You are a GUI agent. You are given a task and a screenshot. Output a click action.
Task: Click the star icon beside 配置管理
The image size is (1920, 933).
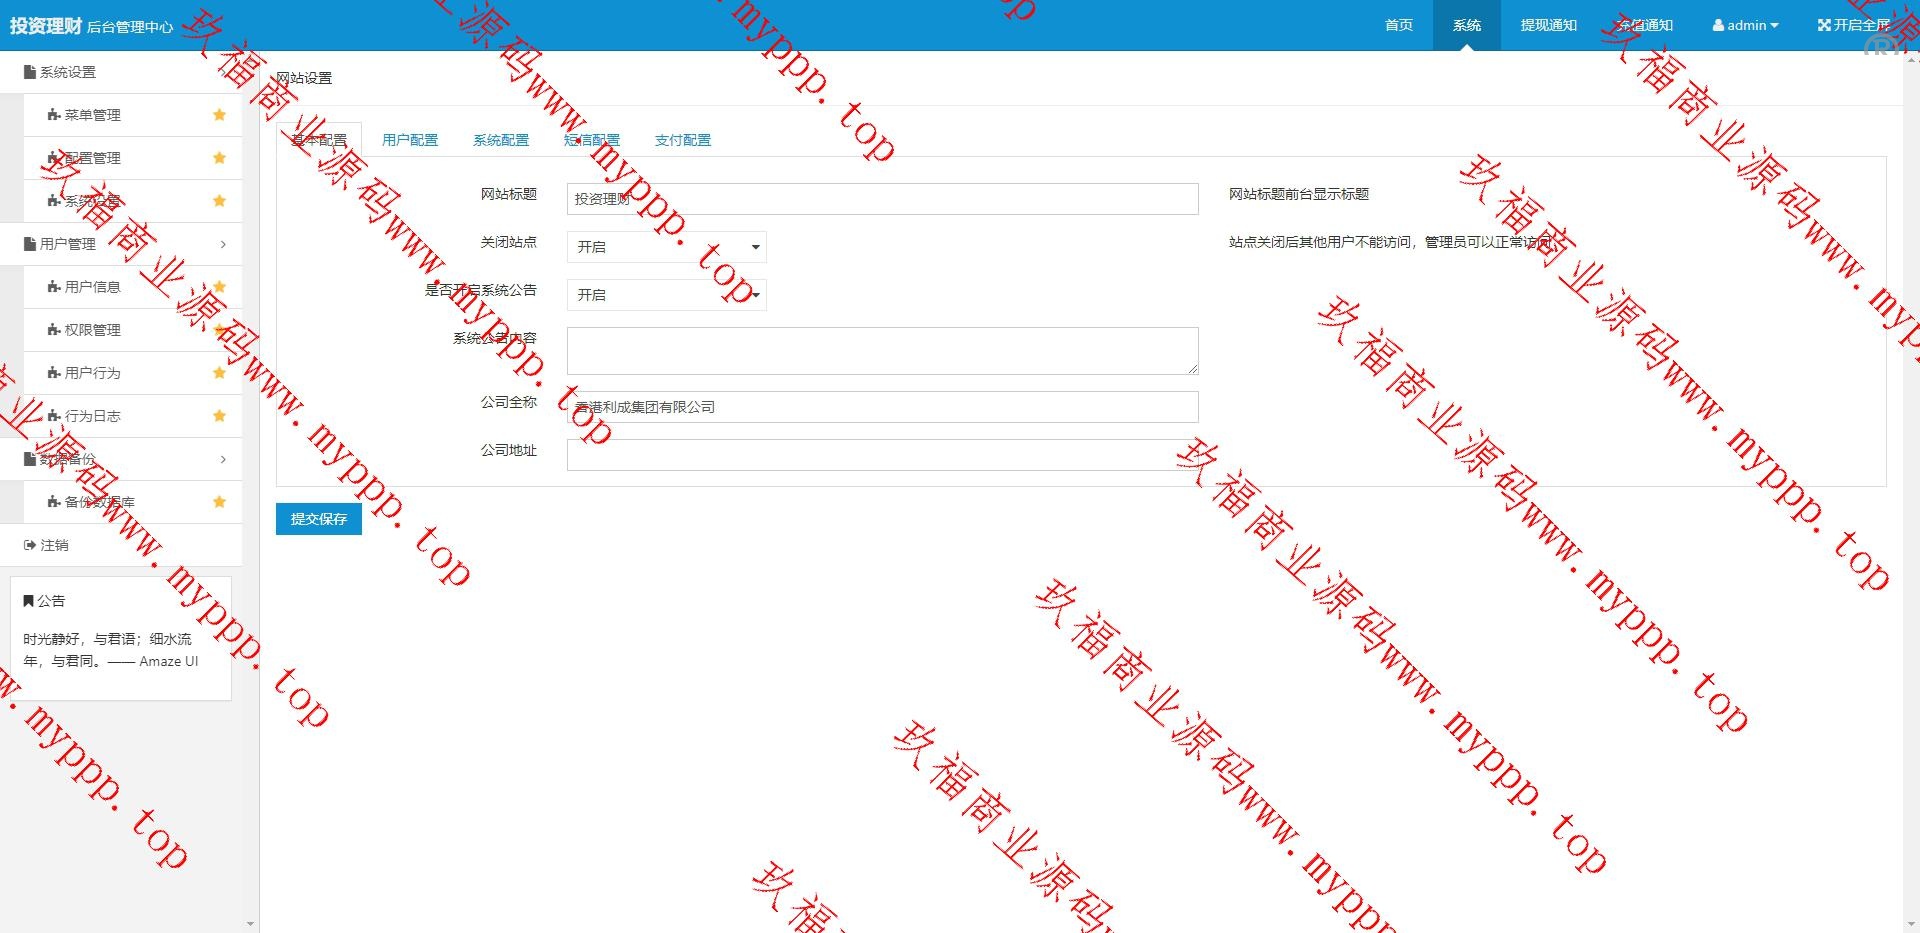(219, 158)
